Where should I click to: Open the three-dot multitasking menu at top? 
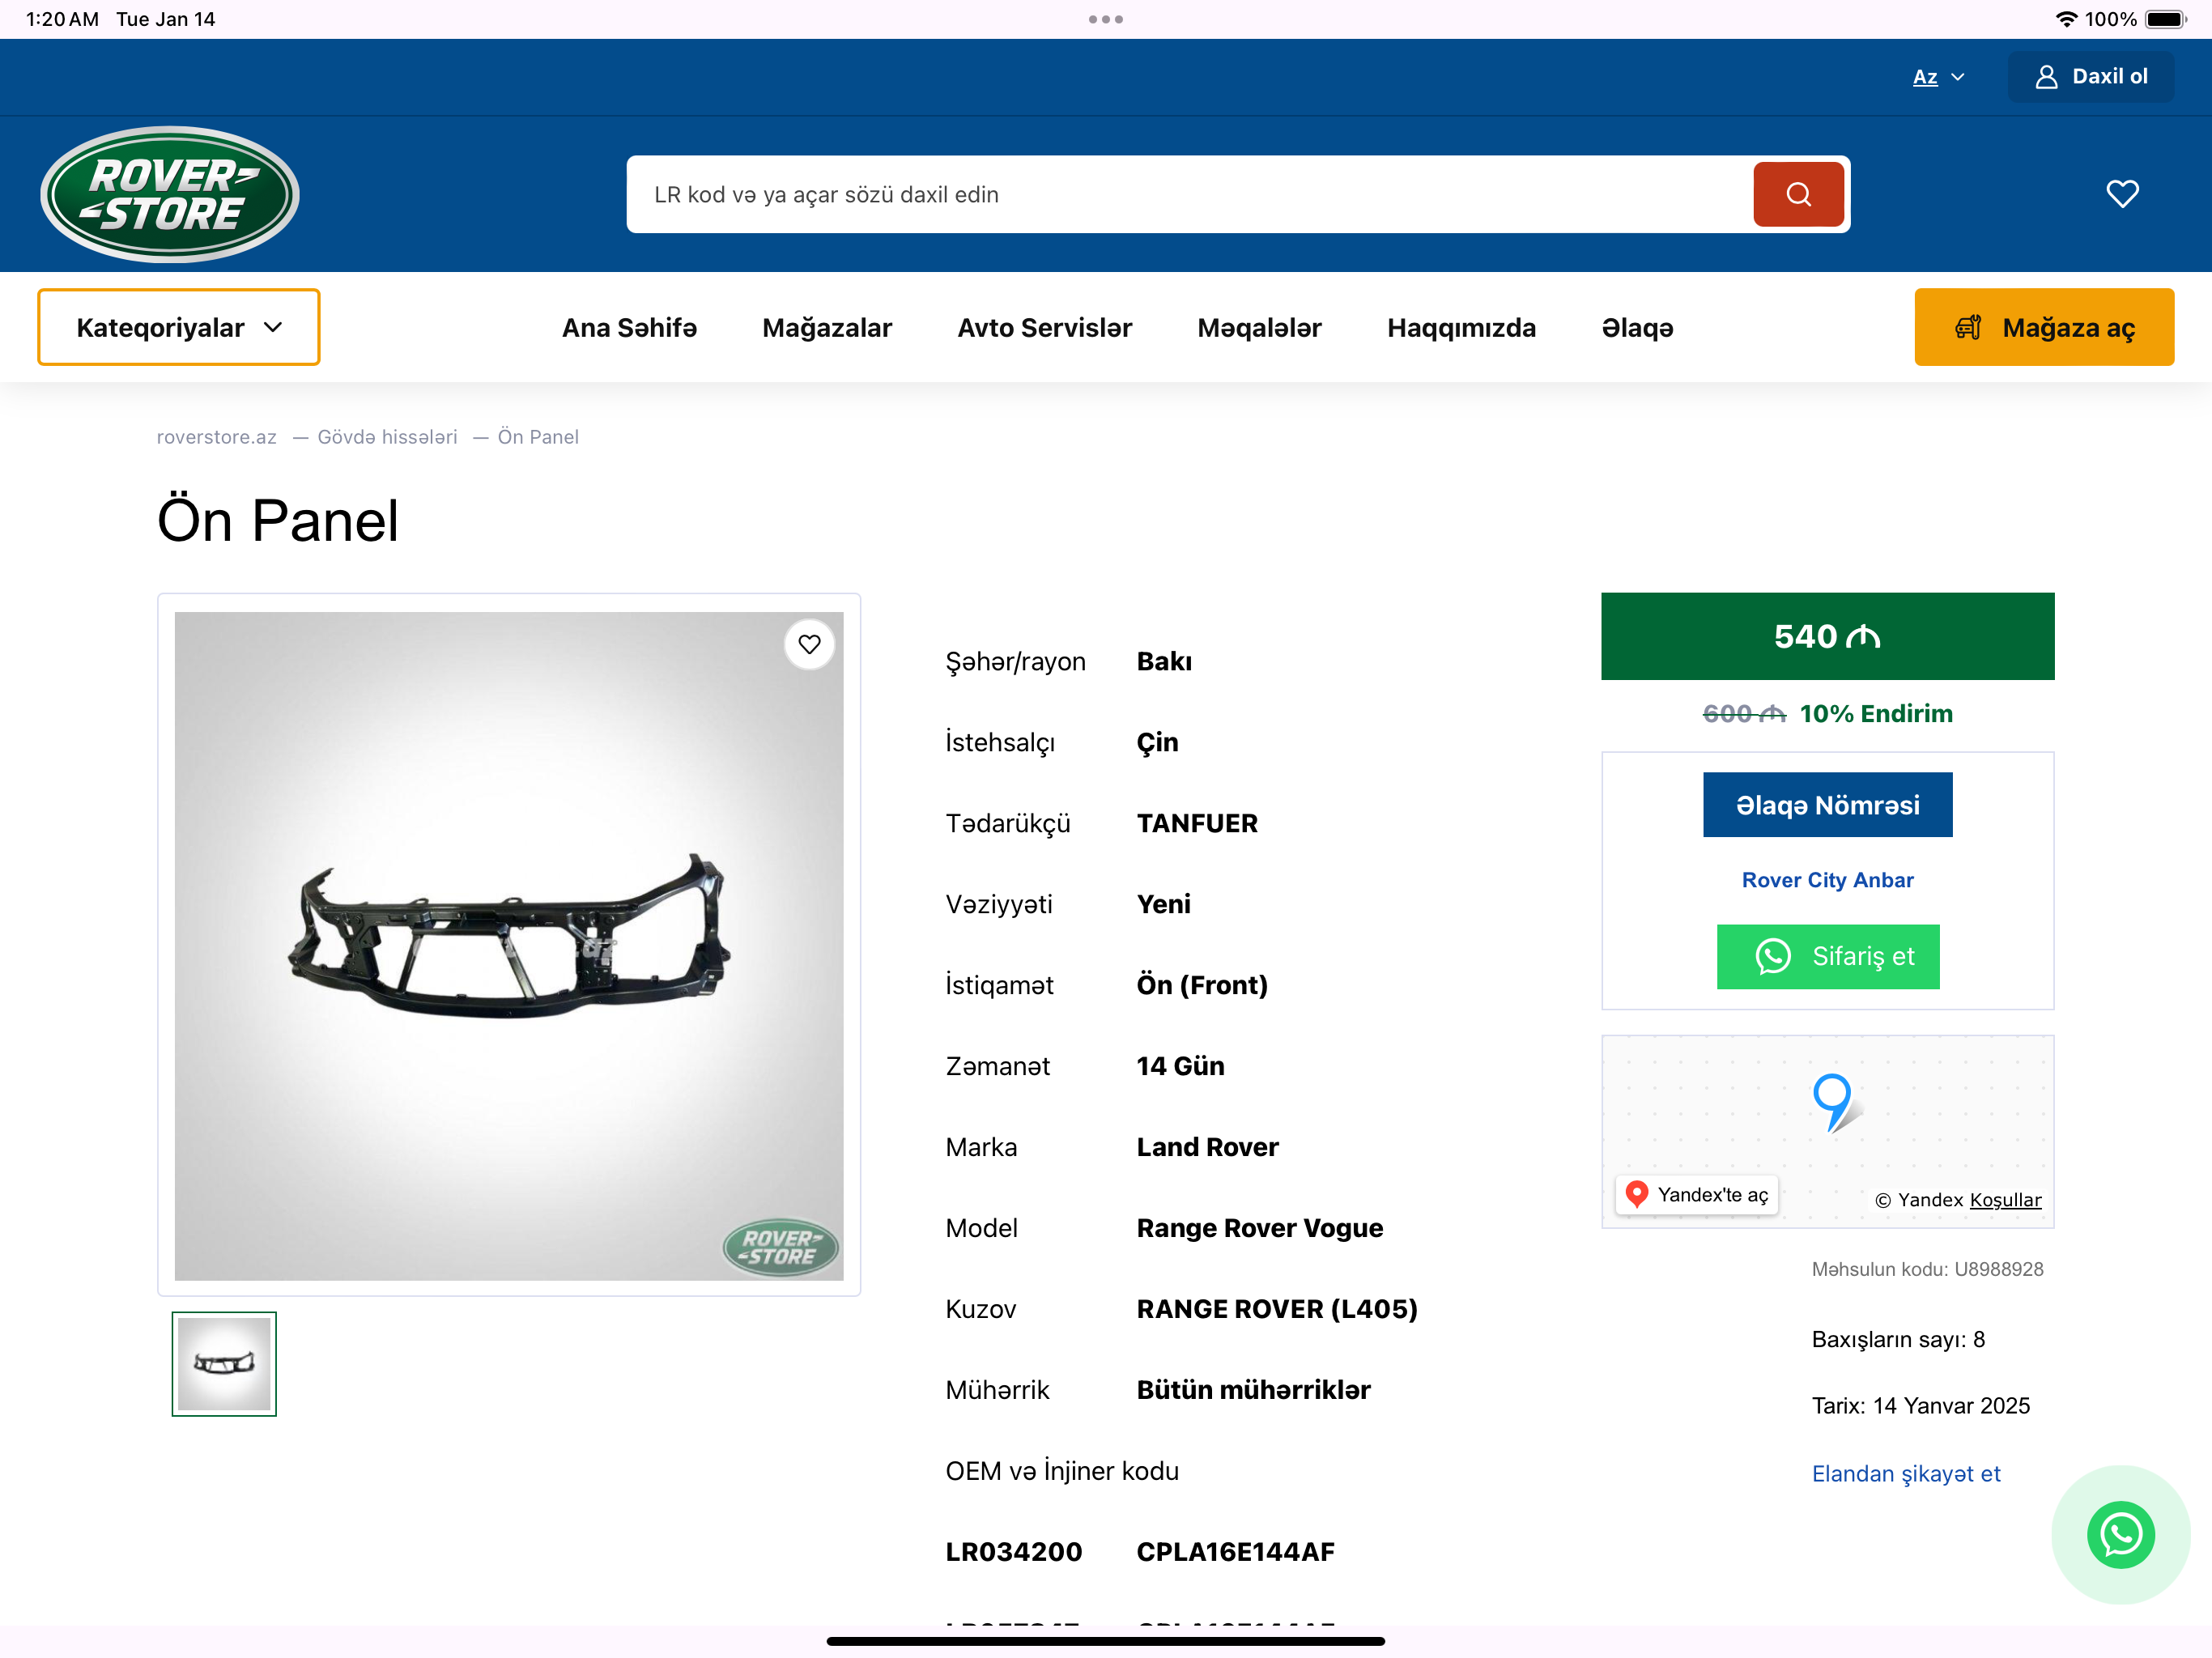(x=1106, y=19)
